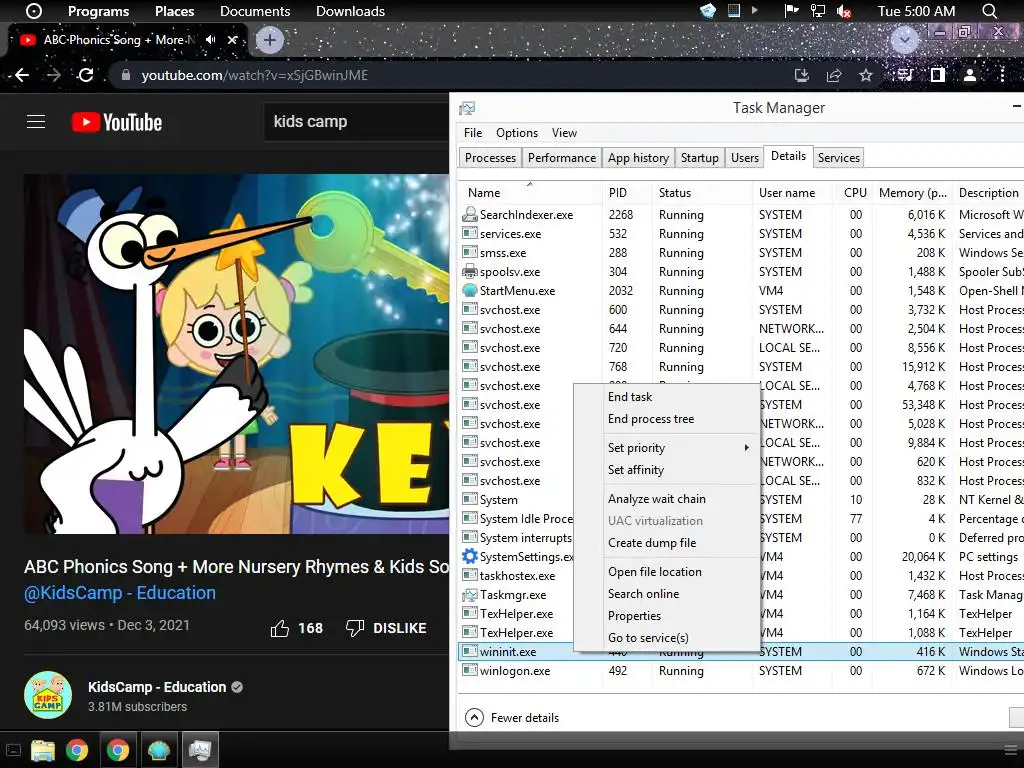1024x768 pixels.
Task: Open the KidsCamp - Education channel name
Action: point(157,687)
